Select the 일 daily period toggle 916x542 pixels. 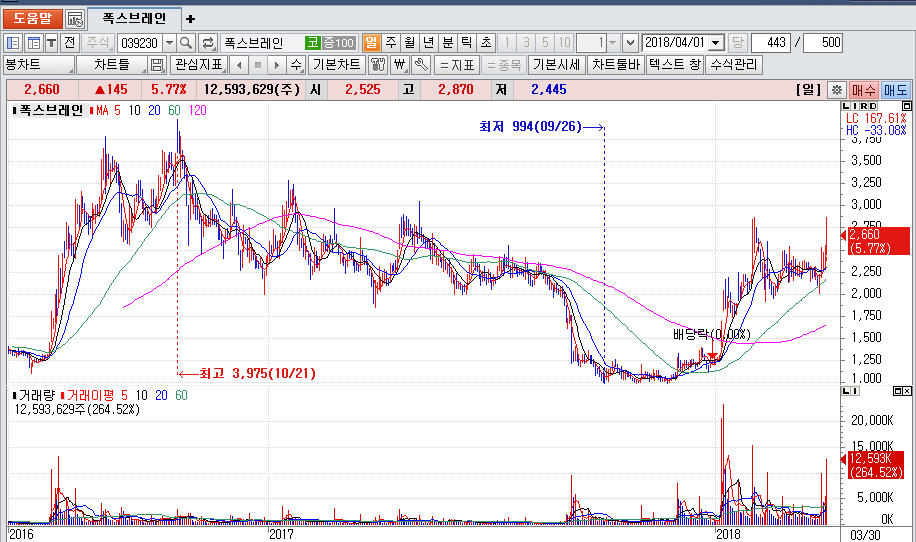[x=371, y=43]
